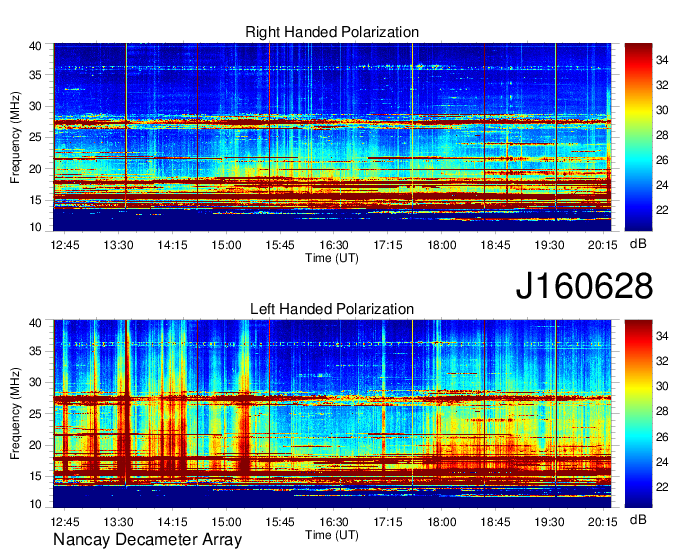
Task: Click the 16:30 time tick of Right Handed plot
Action: pos(334,245)
